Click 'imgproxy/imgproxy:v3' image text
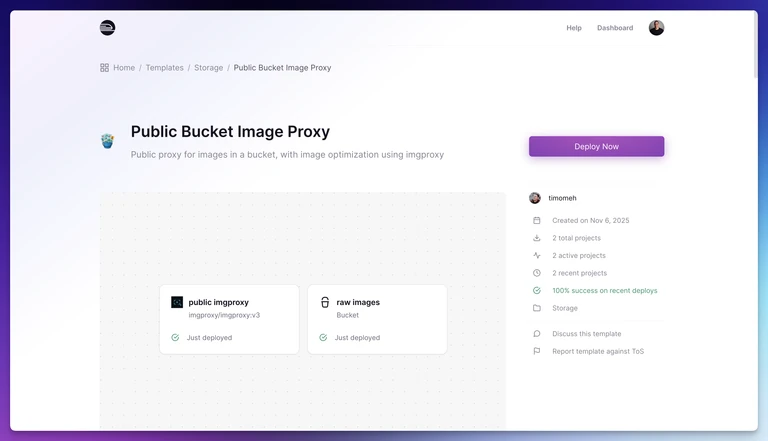Viewport: 768px width, 441px height. [x=224, y=315]
